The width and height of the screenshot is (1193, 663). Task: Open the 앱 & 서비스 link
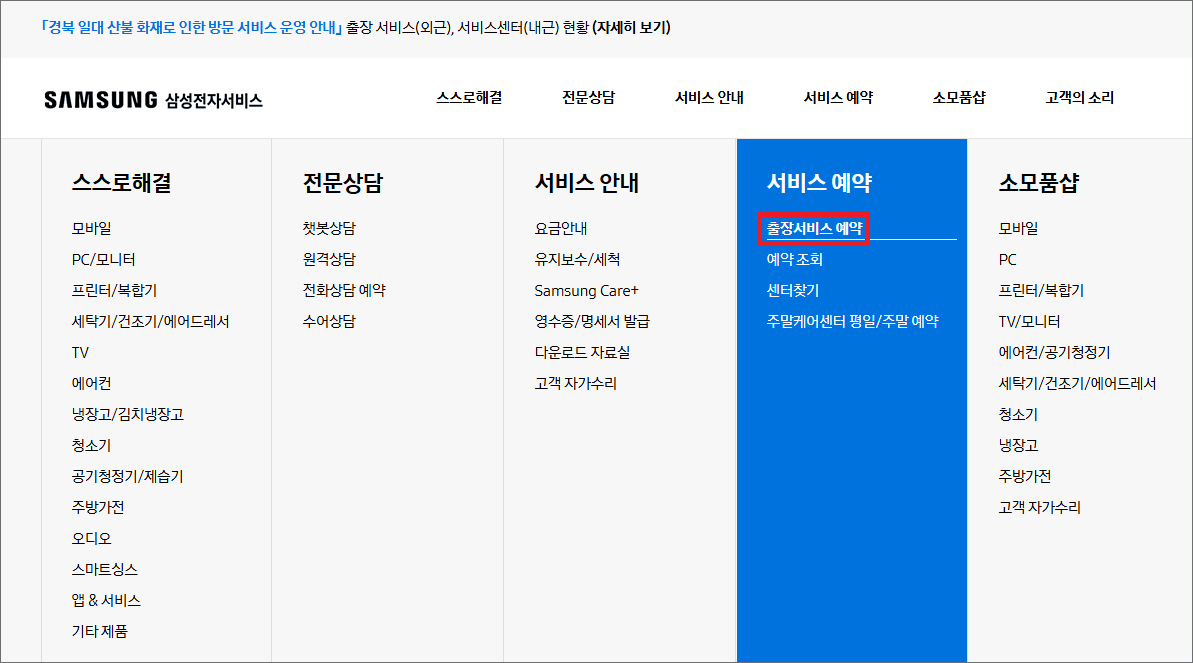[x=106, y=601]
